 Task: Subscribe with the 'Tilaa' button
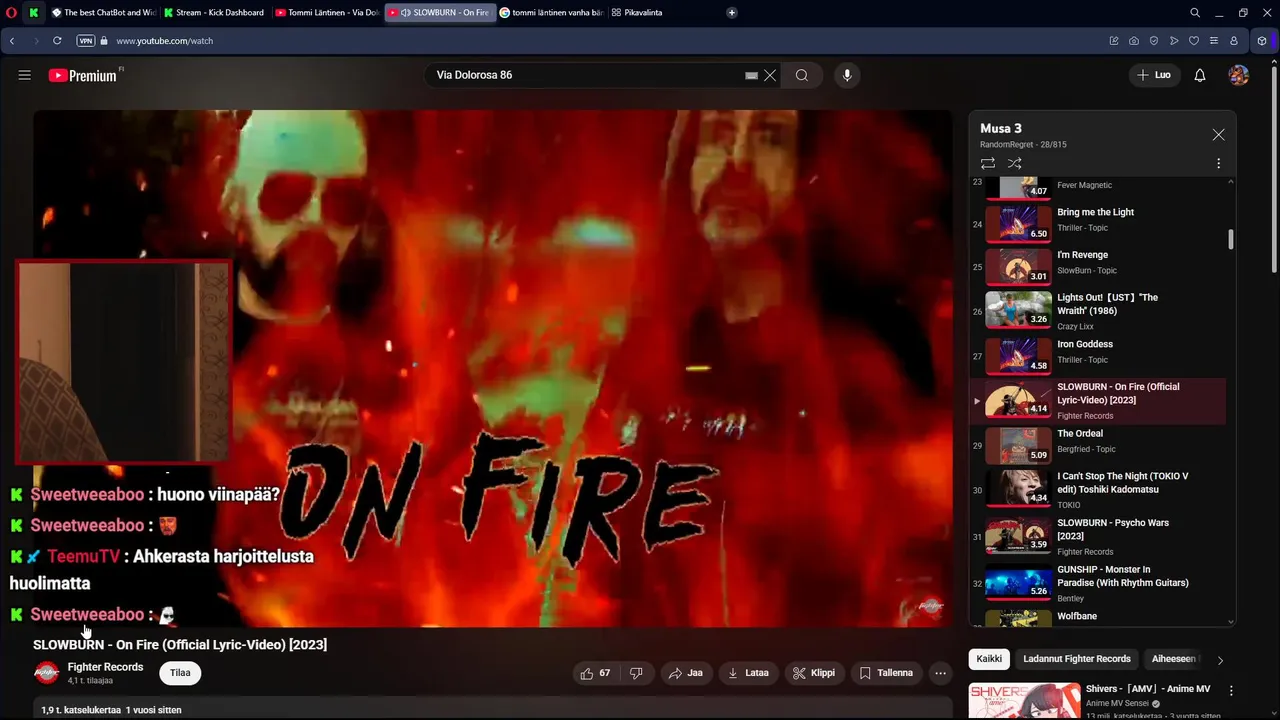180,673
